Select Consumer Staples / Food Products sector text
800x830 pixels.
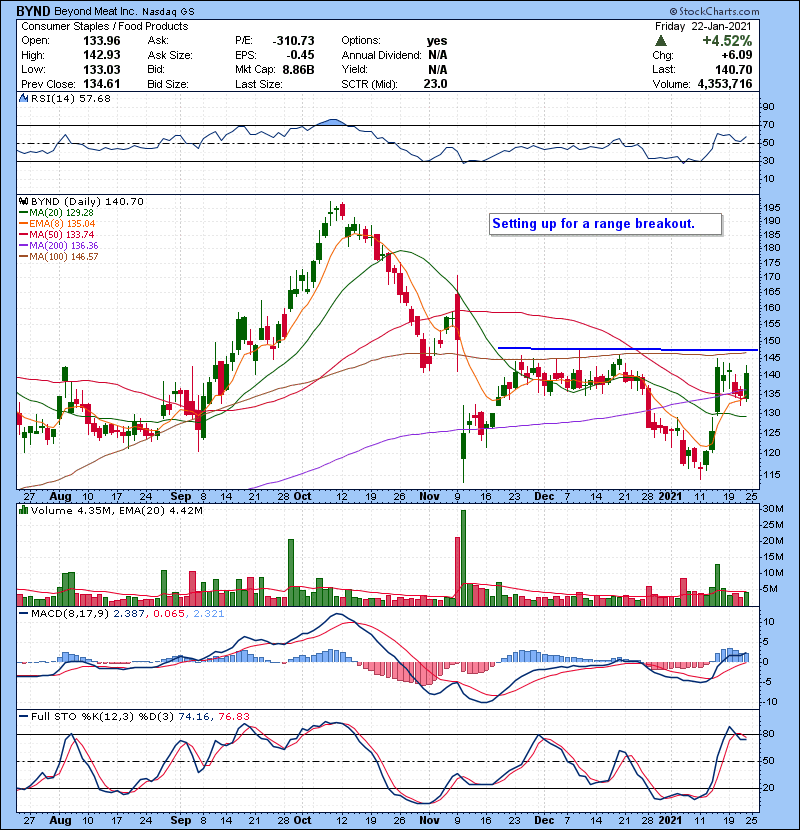click(105, 26)
